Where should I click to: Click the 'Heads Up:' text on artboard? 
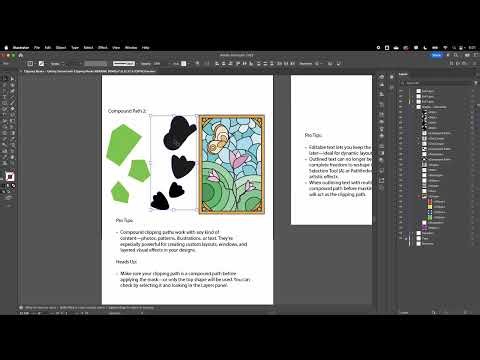126,262
